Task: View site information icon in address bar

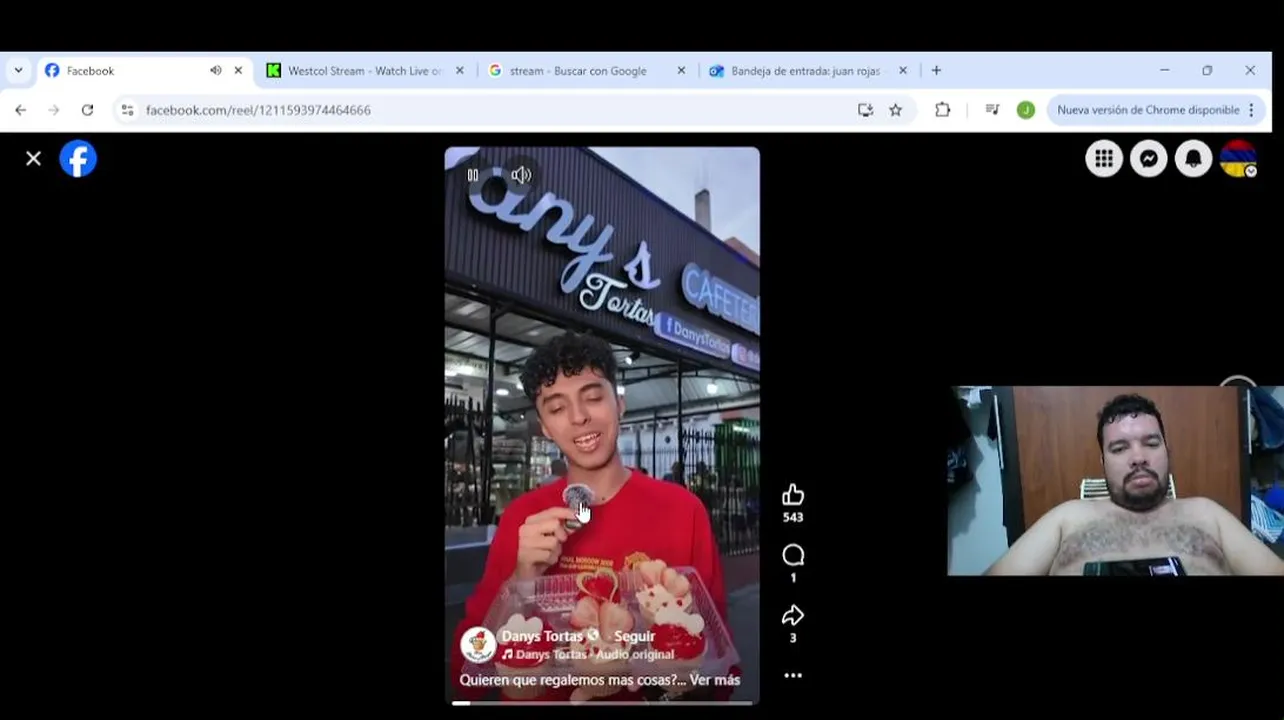Action: 127,110
